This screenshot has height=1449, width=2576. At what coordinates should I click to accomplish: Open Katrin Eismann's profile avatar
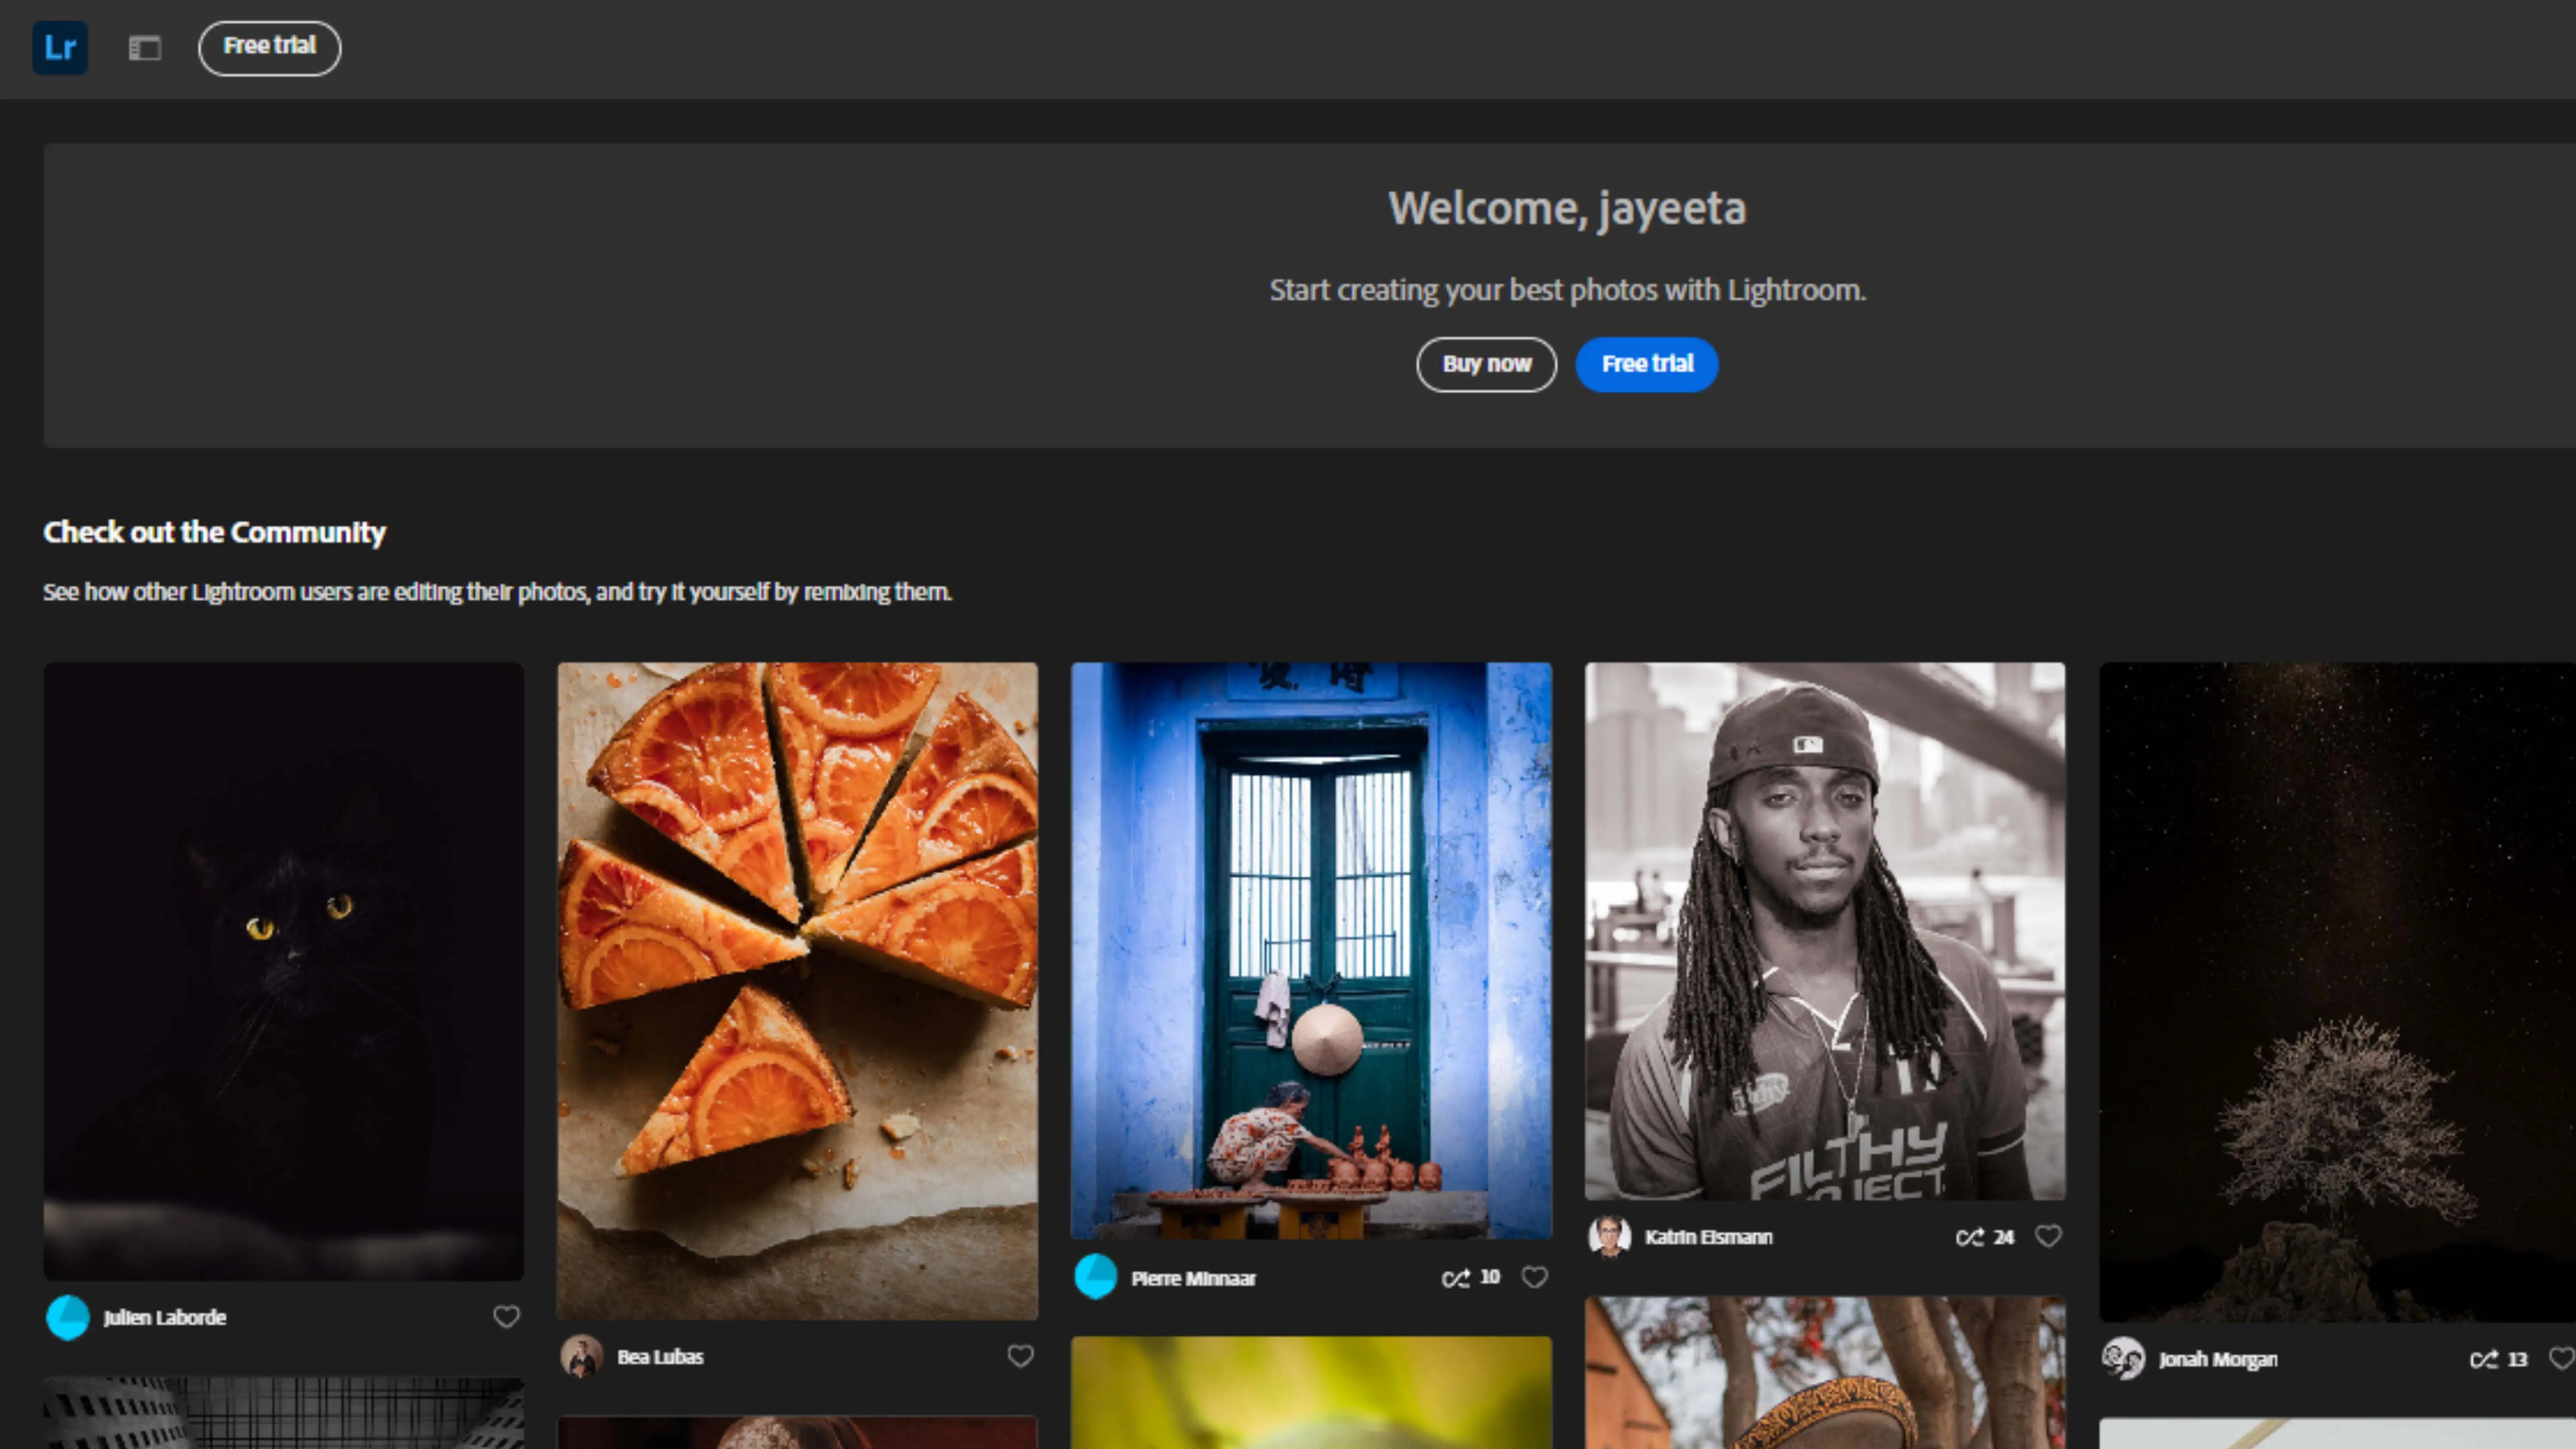pyautogui.click(x=1610, y=1237)
